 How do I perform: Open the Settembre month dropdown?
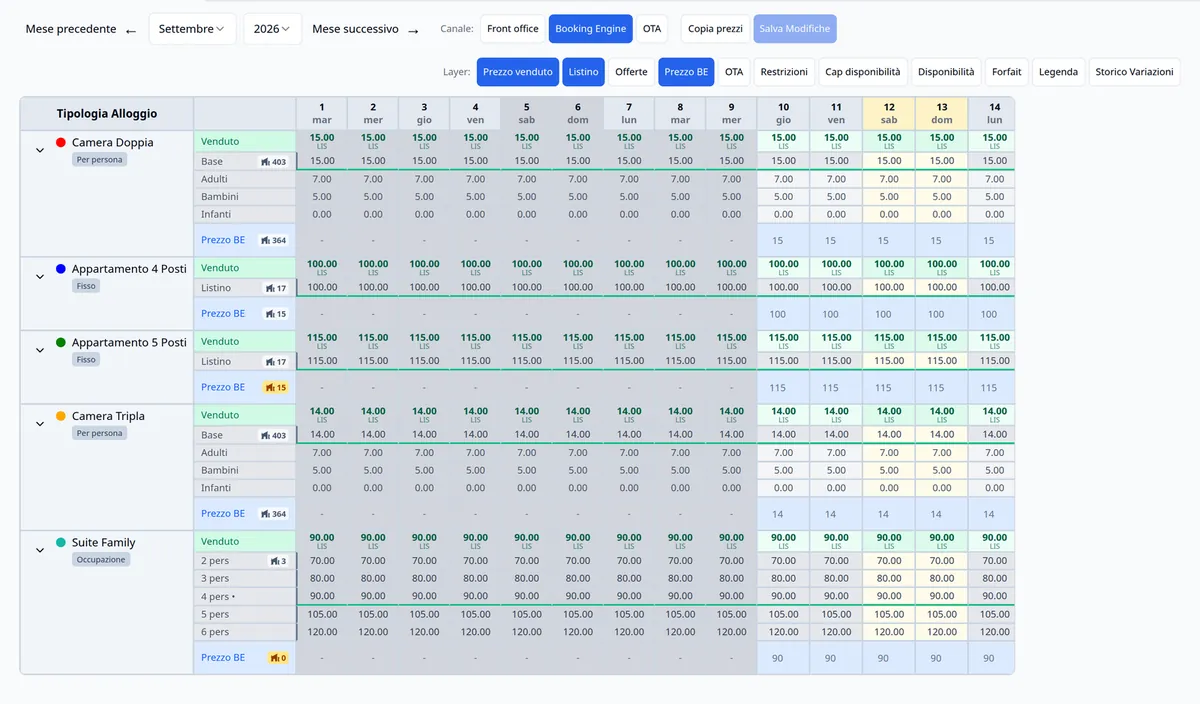coord(193,29)
